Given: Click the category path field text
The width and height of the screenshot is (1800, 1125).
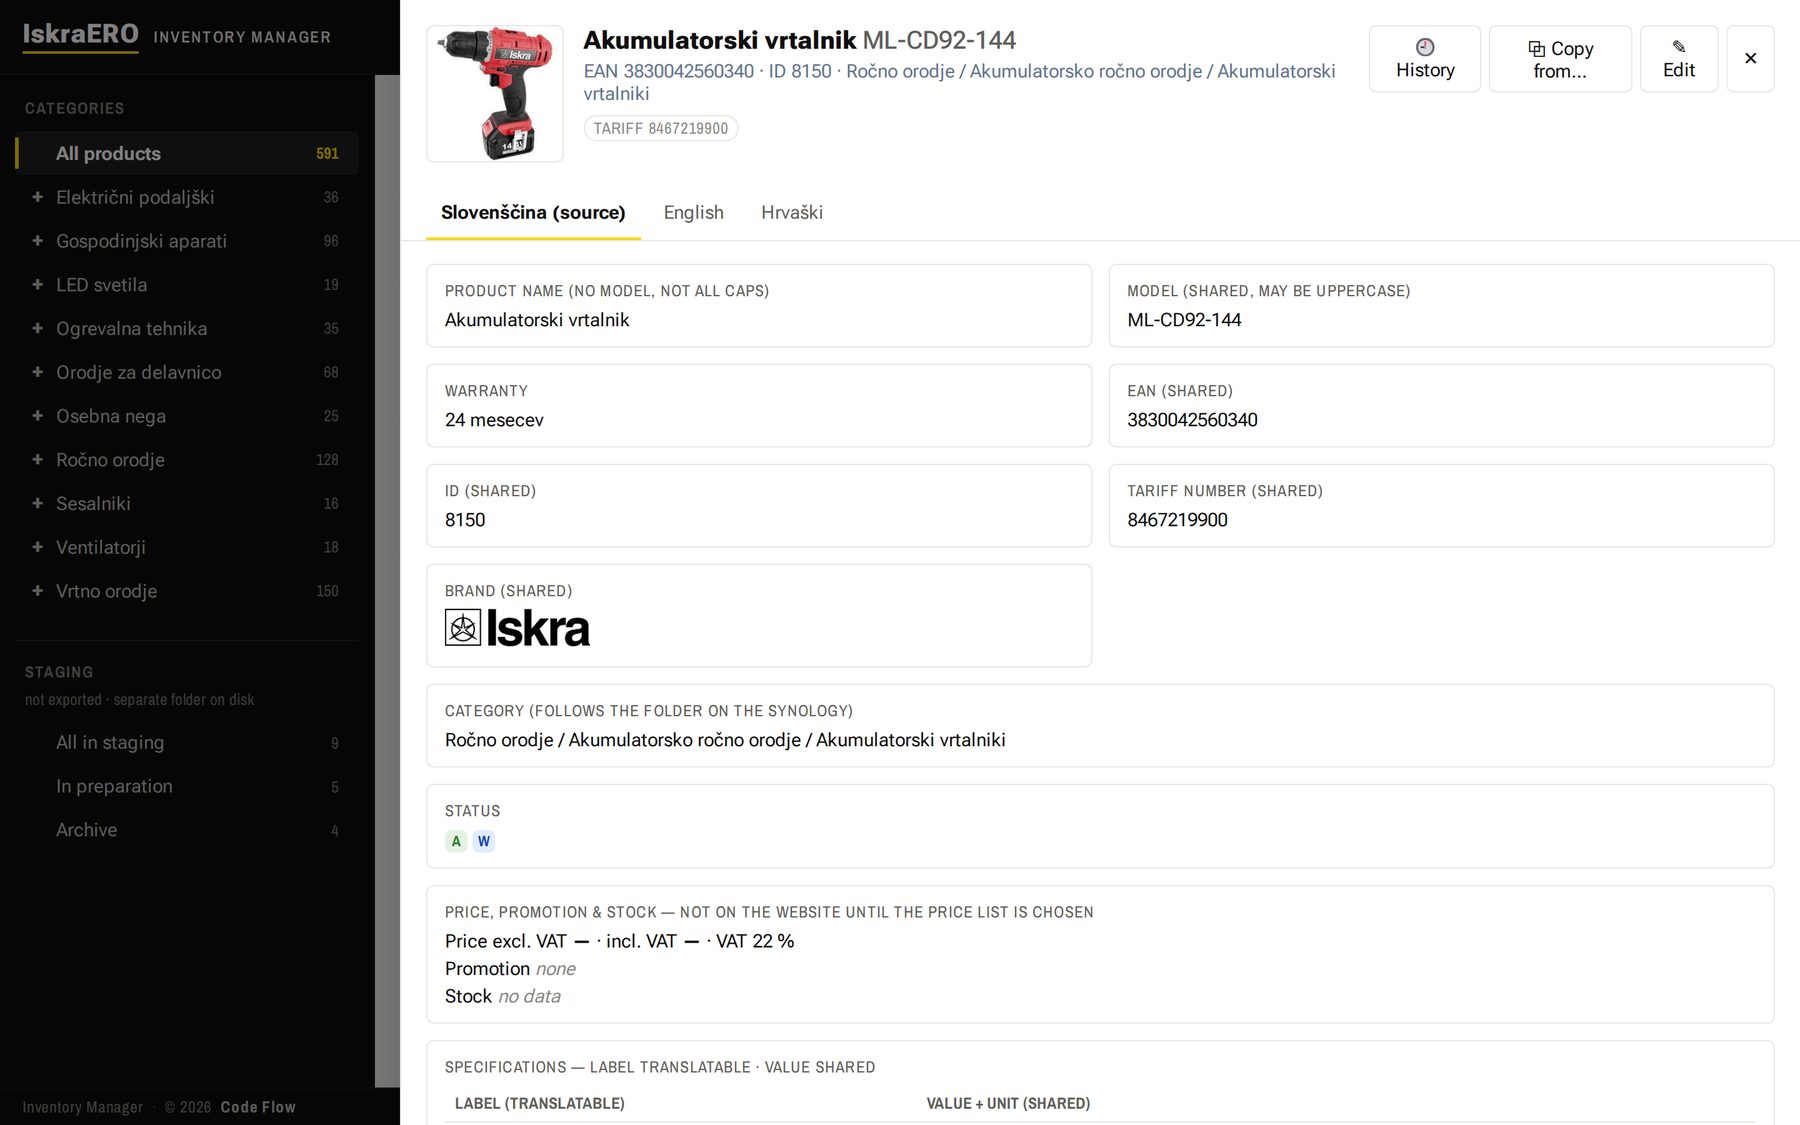Looking at the screenshot, I should click(x=725, y=740).
